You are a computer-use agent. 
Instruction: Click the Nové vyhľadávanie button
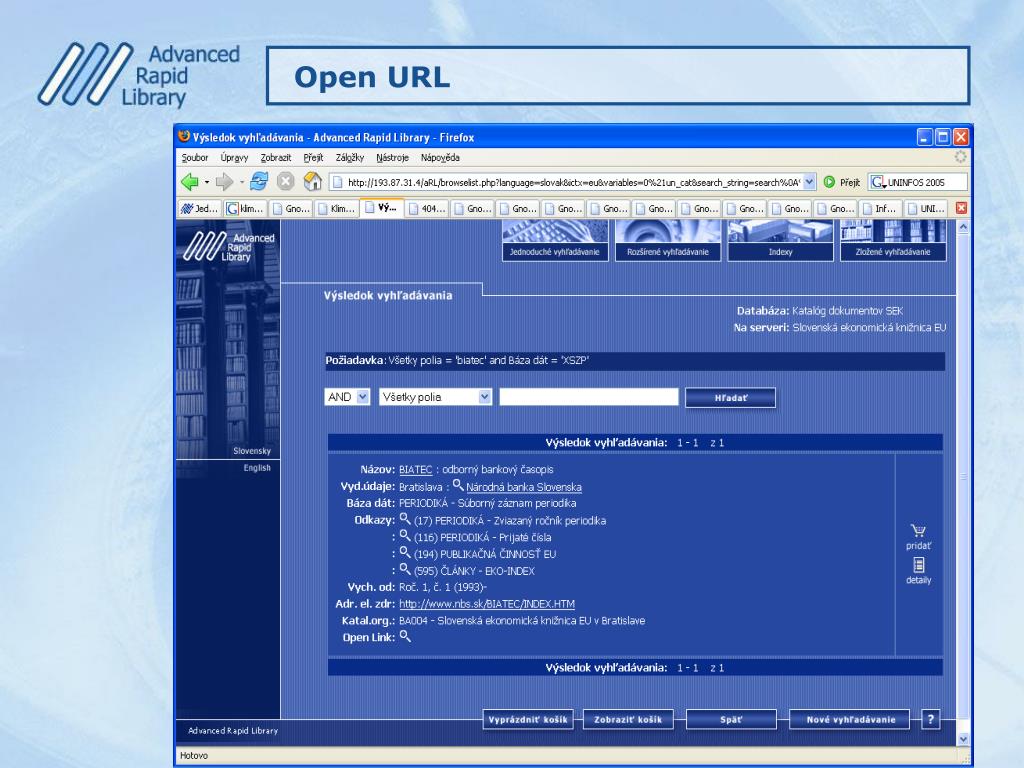850,720
